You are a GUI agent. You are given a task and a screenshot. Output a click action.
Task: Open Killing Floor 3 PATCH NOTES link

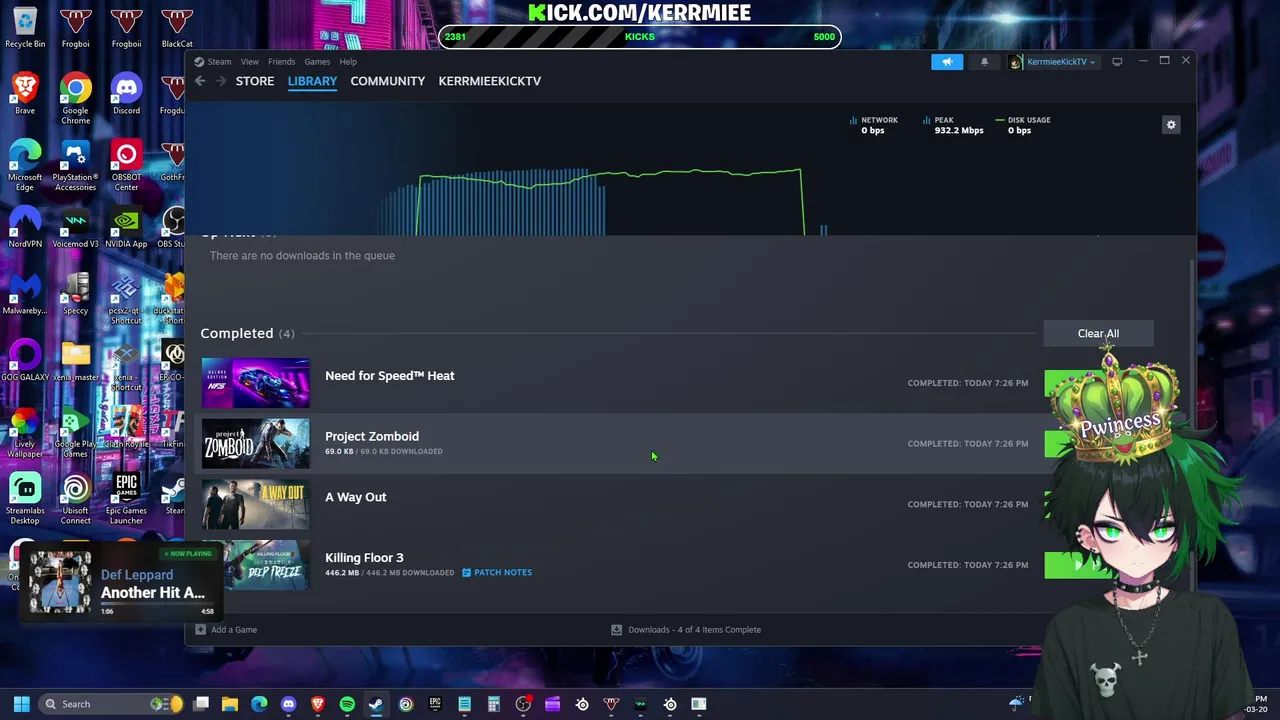tap(497, 573)
